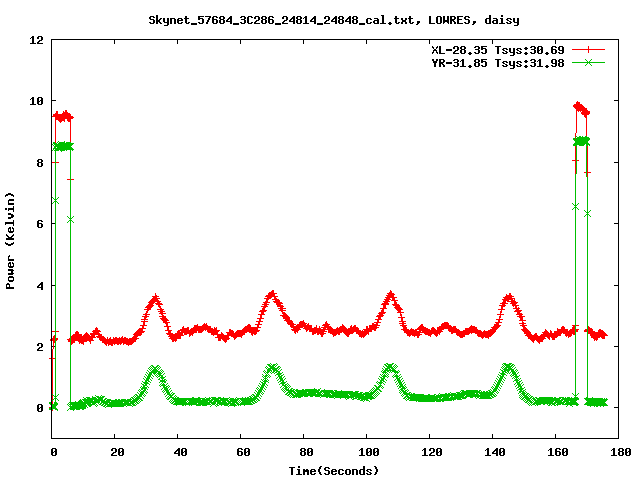Click x-axis tick label 180
The image size is (640, 480).
620,452
